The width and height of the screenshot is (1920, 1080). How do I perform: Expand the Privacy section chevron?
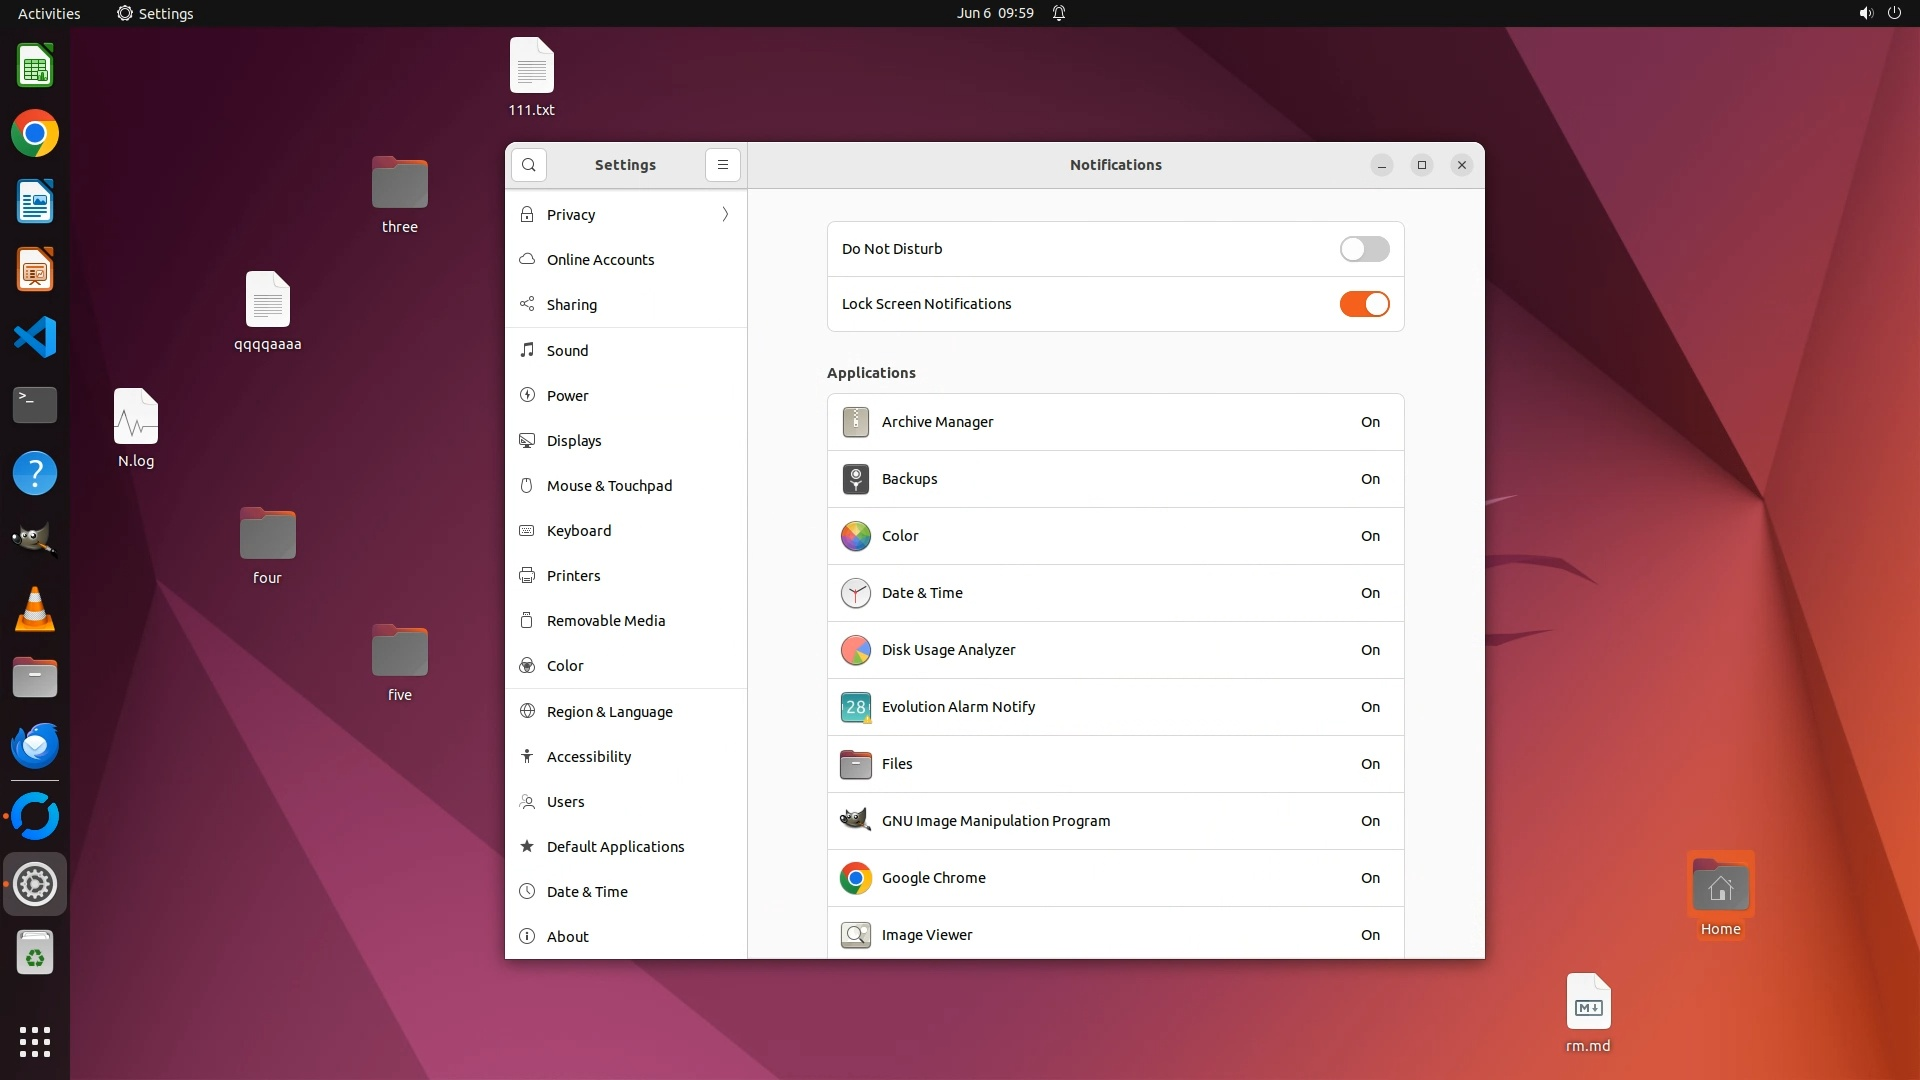(725, 215)
